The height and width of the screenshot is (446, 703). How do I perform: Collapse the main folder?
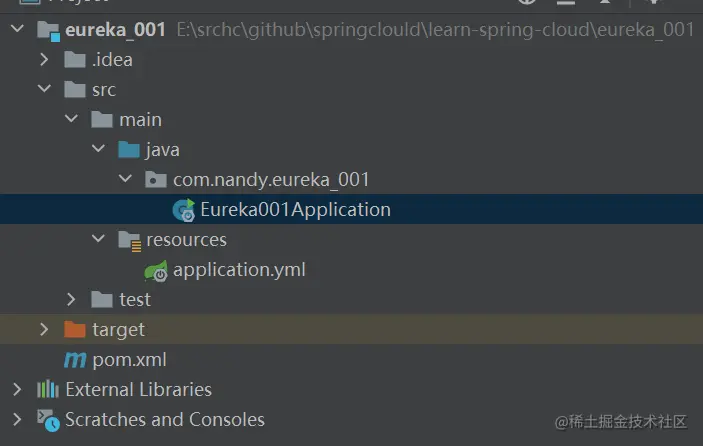point(71,119)
